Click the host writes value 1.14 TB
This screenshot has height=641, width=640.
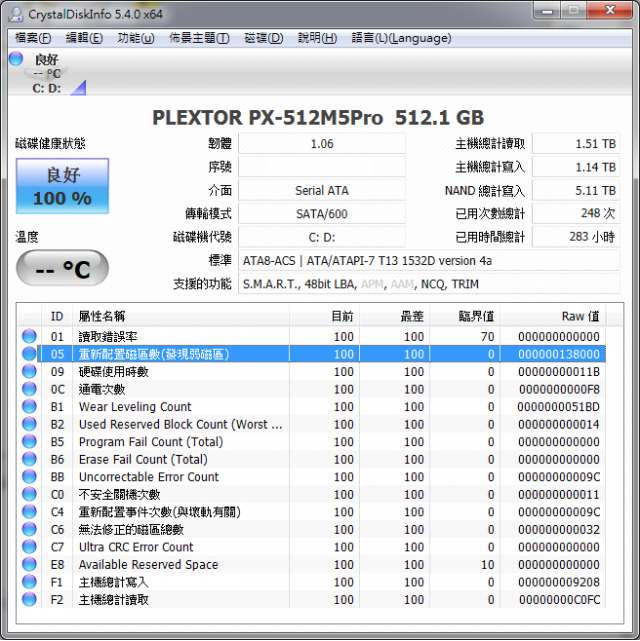(575, 167)
